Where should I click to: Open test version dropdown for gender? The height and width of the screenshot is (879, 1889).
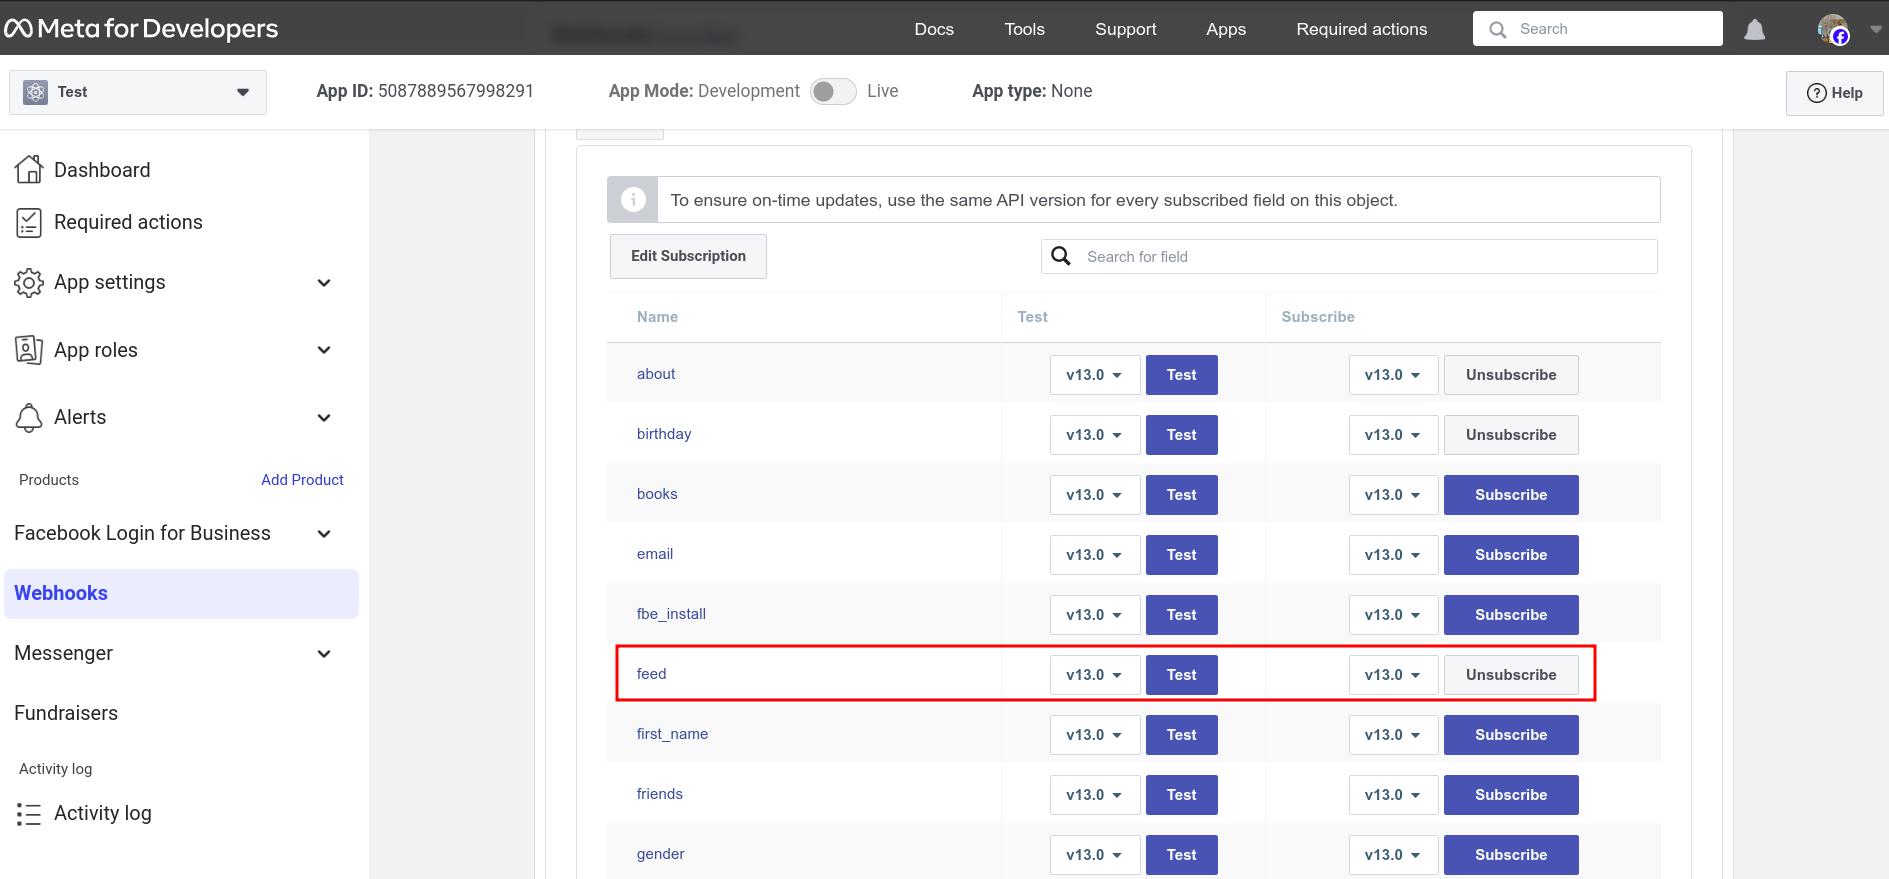tap(1095, 855)
